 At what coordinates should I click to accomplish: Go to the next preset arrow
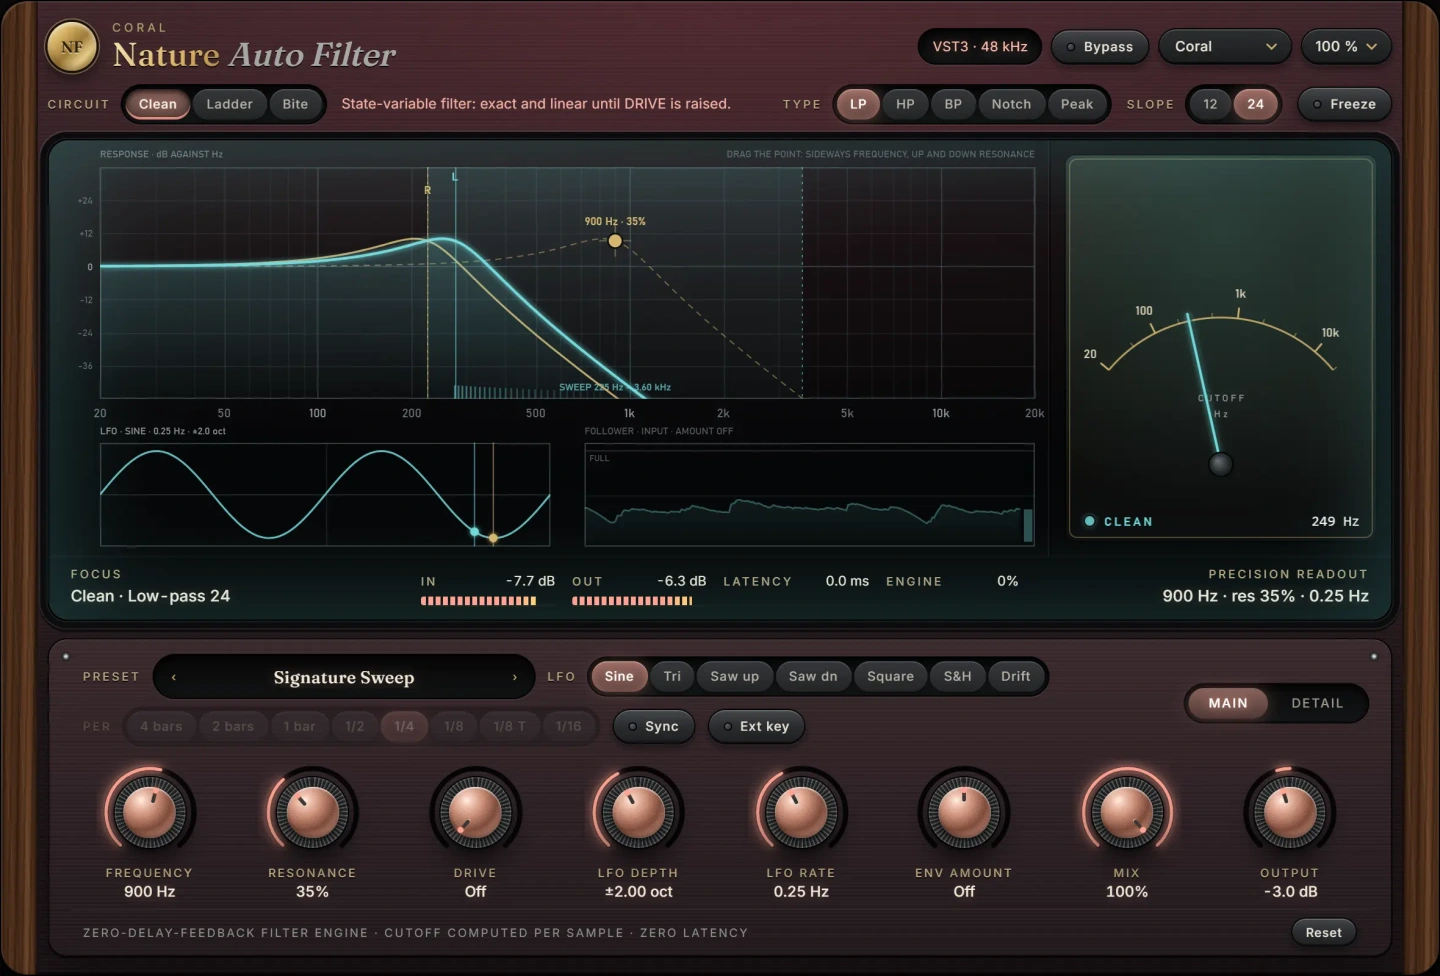pos(515,677)
